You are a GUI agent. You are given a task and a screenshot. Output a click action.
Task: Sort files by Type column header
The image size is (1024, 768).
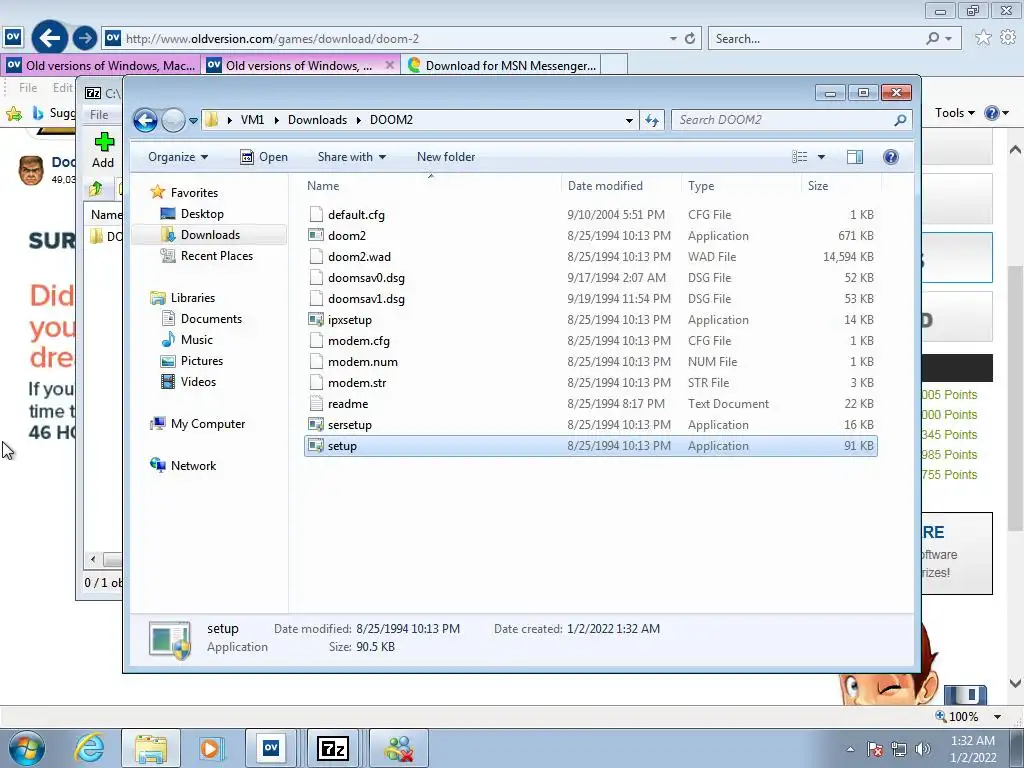(741, 186)
